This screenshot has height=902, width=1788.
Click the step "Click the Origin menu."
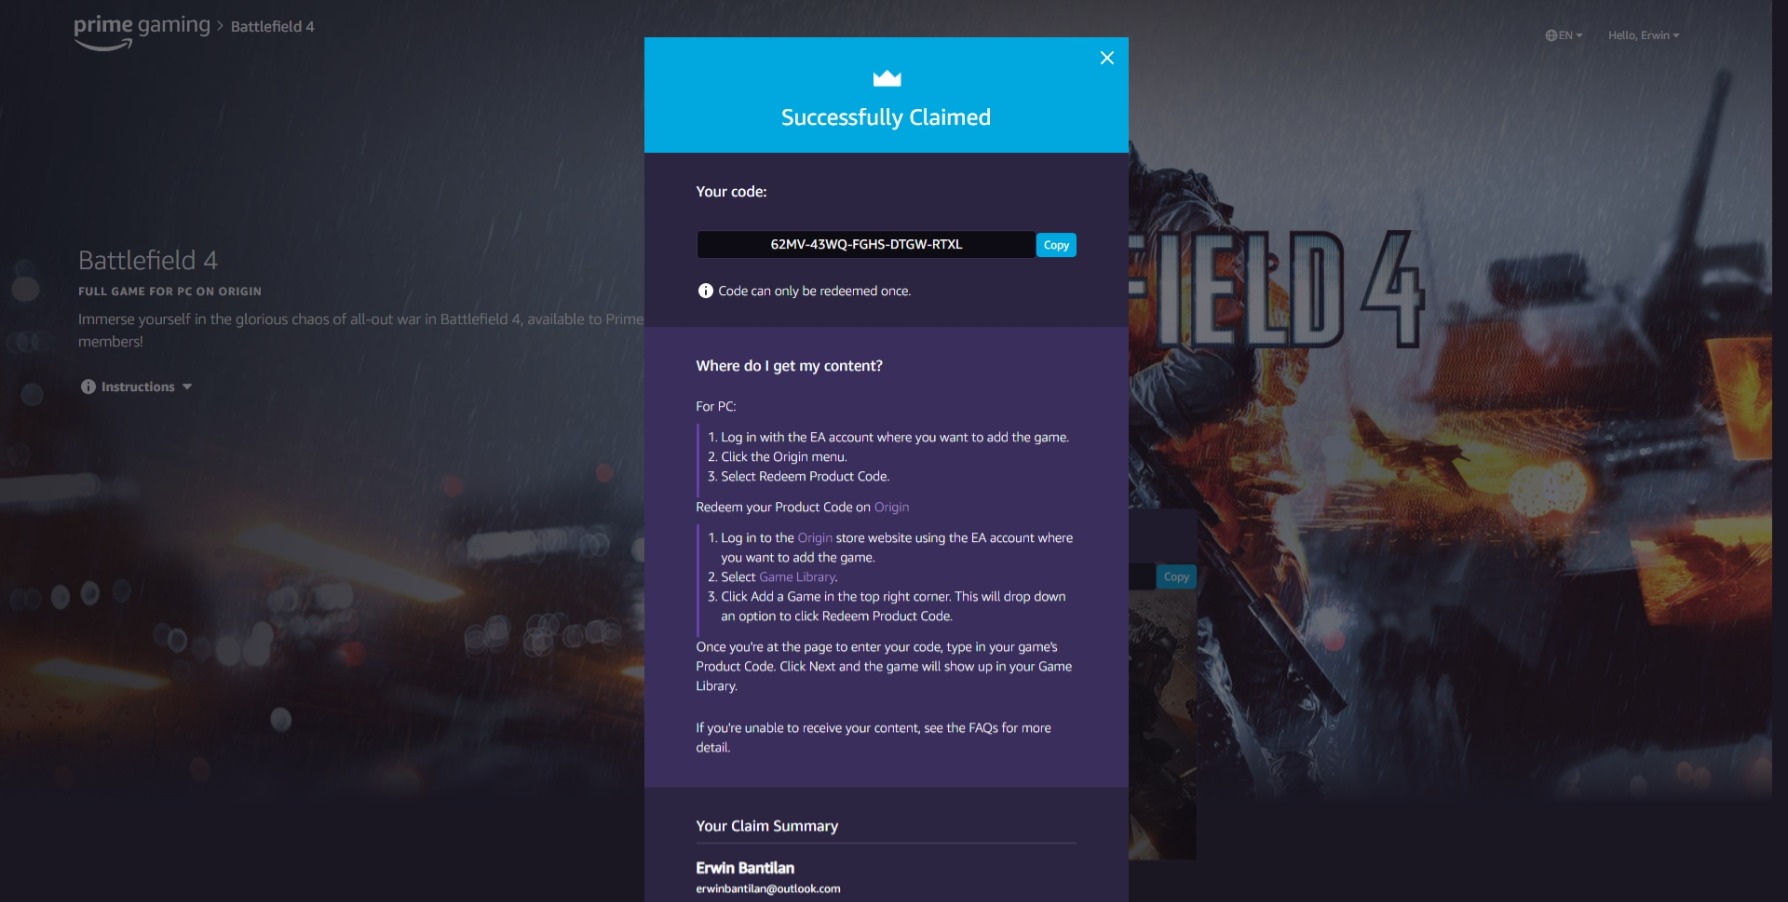784,457
